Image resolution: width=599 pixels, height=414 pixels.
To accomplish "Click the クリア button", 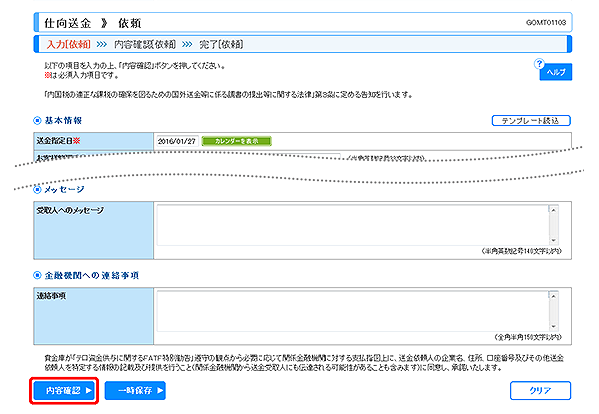I will click(x=540, y=390).
